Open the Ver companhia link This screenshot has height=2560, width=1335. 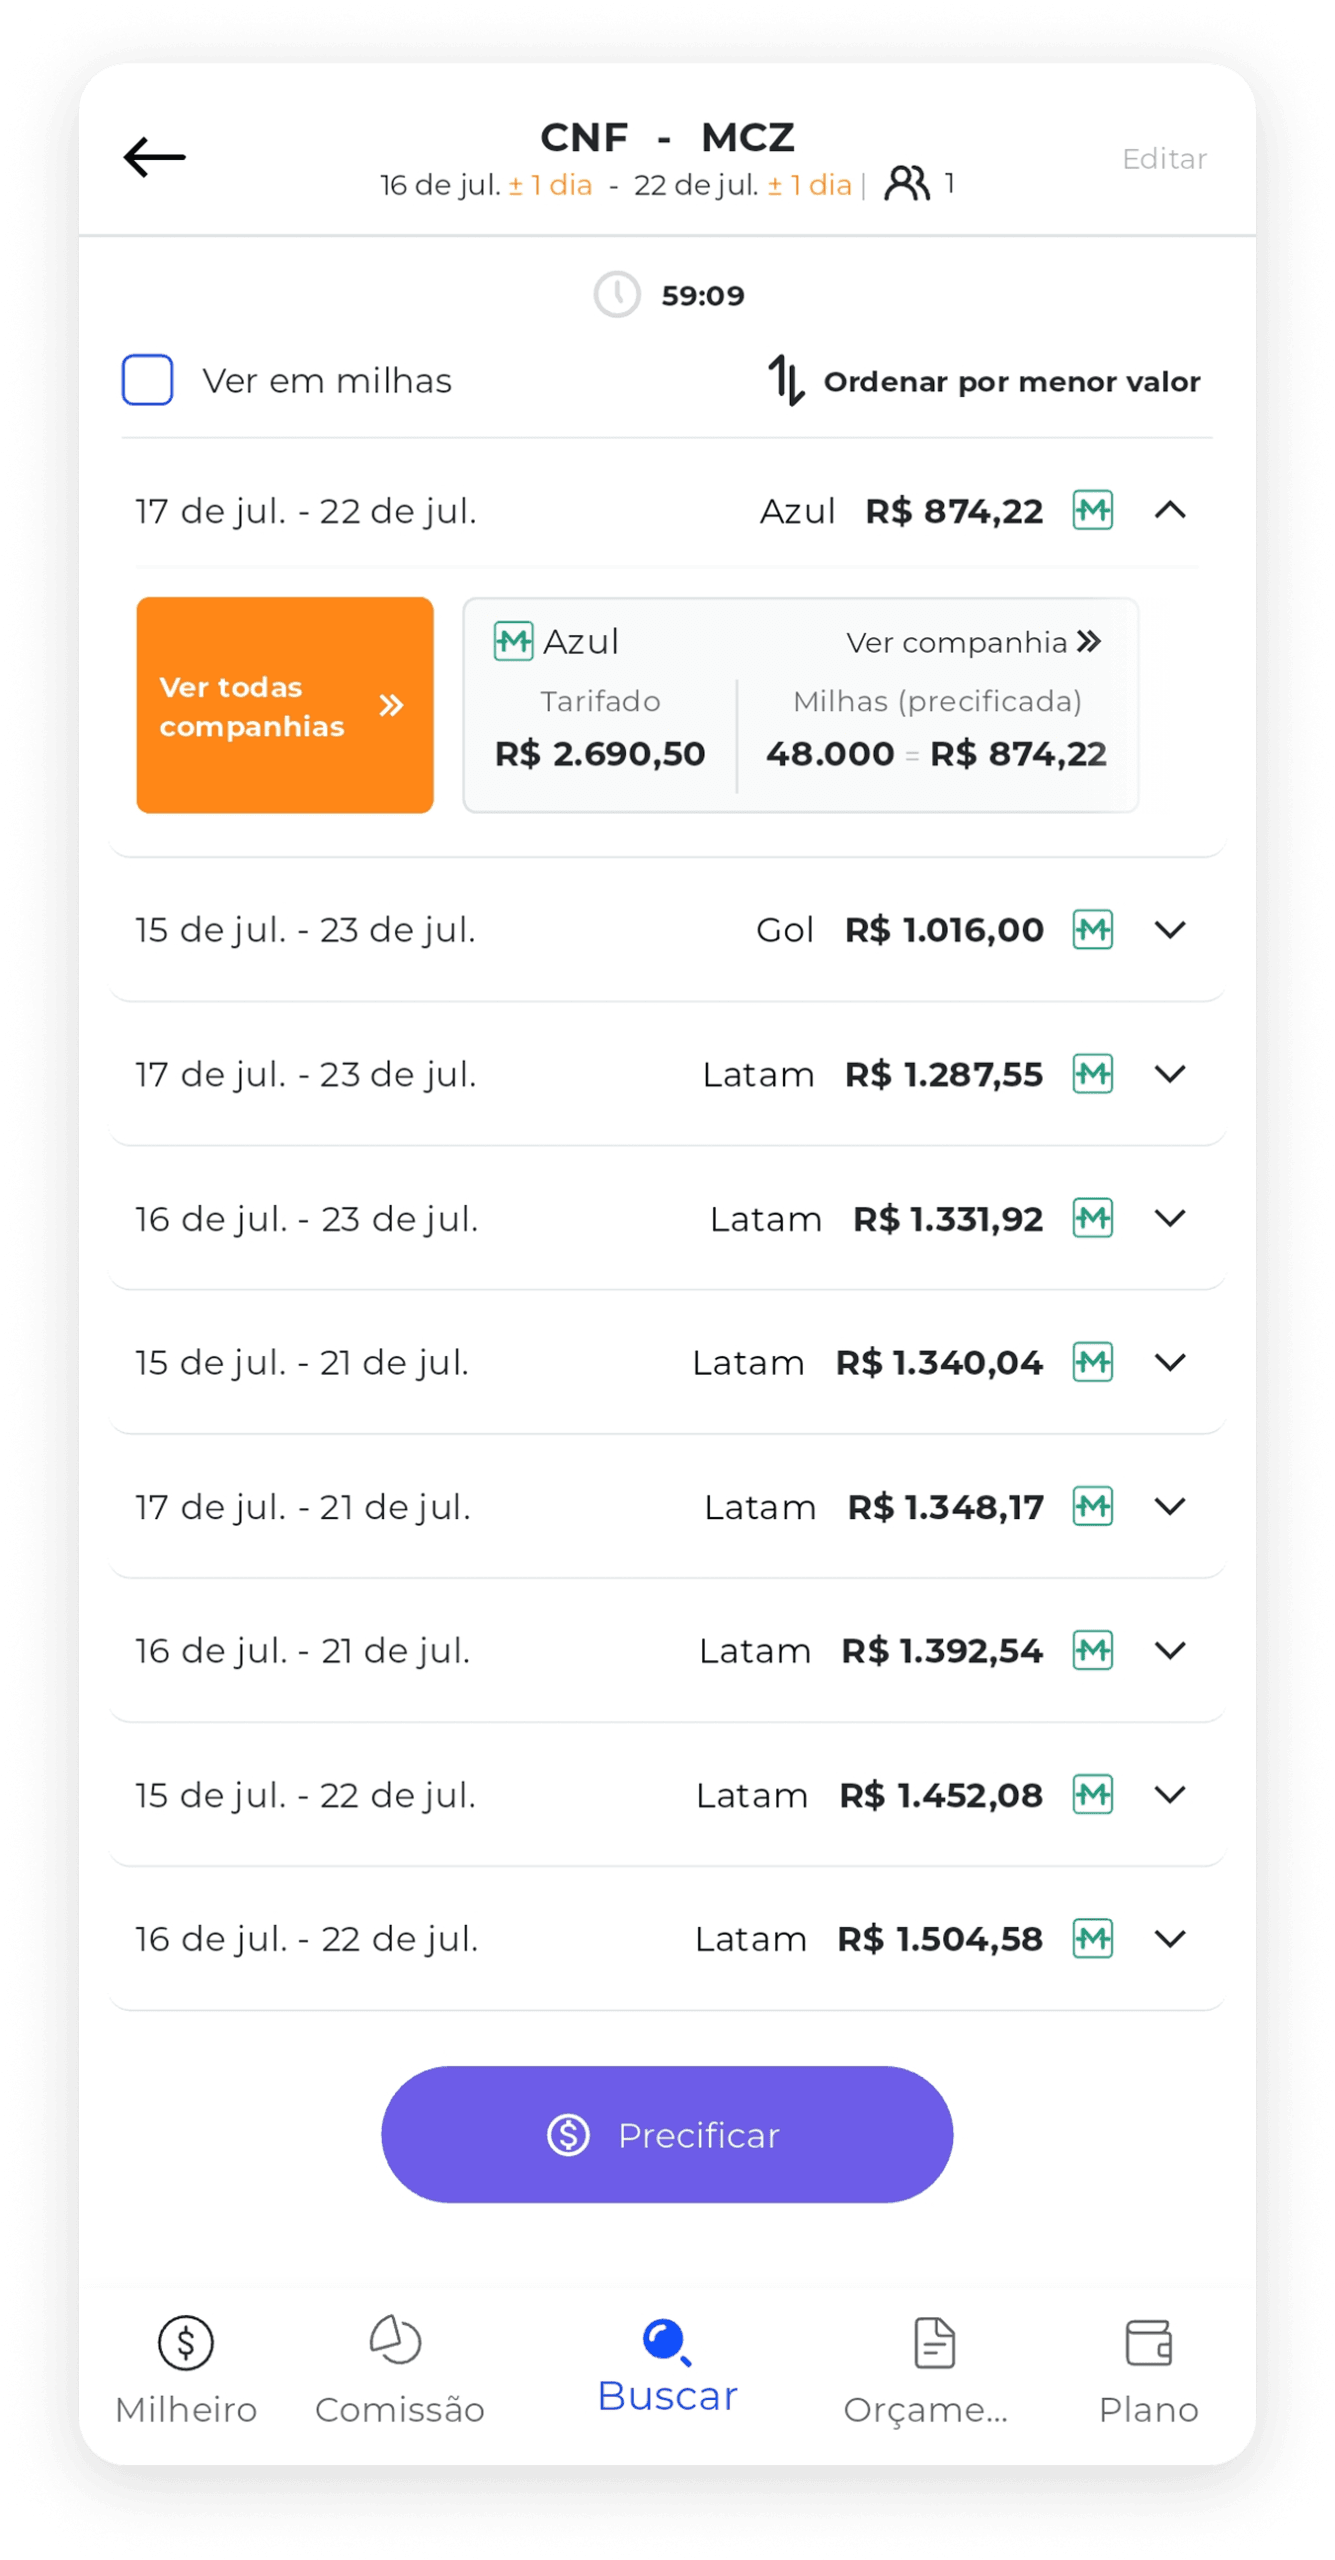pyautogui.click(x=973, y=642)
